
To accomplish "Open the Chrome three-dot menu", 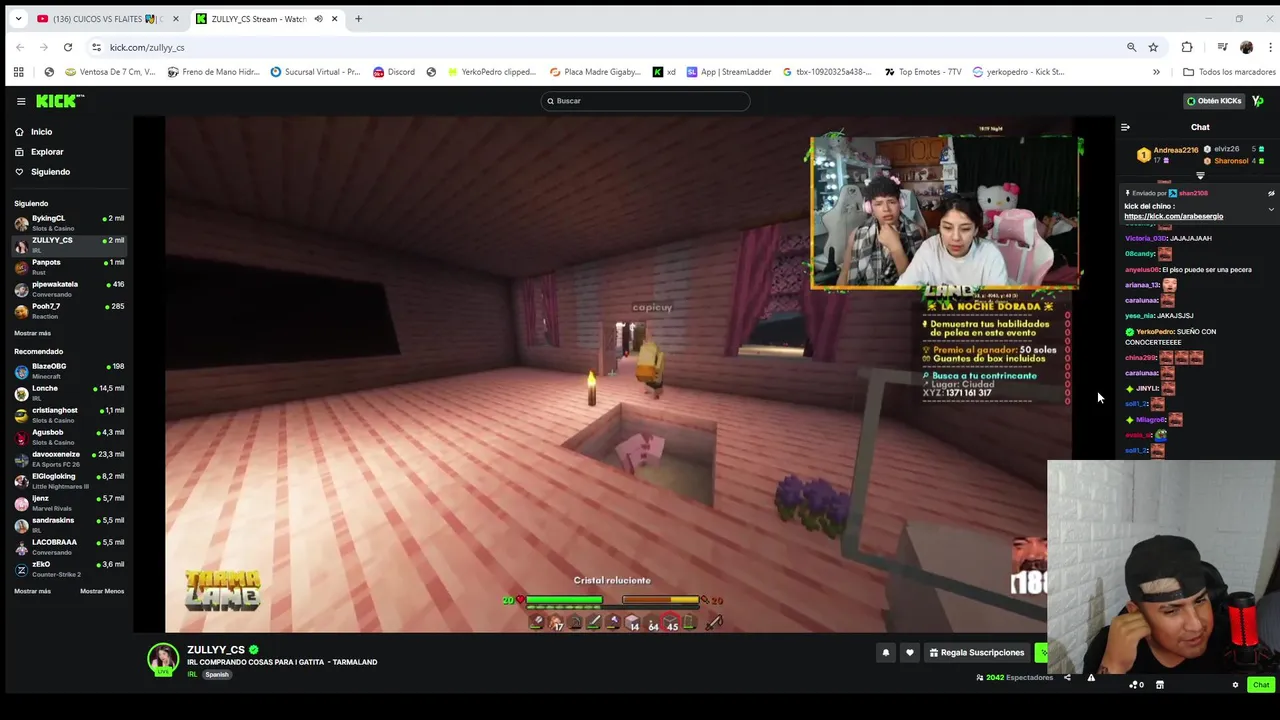I will click(1270, 47).
